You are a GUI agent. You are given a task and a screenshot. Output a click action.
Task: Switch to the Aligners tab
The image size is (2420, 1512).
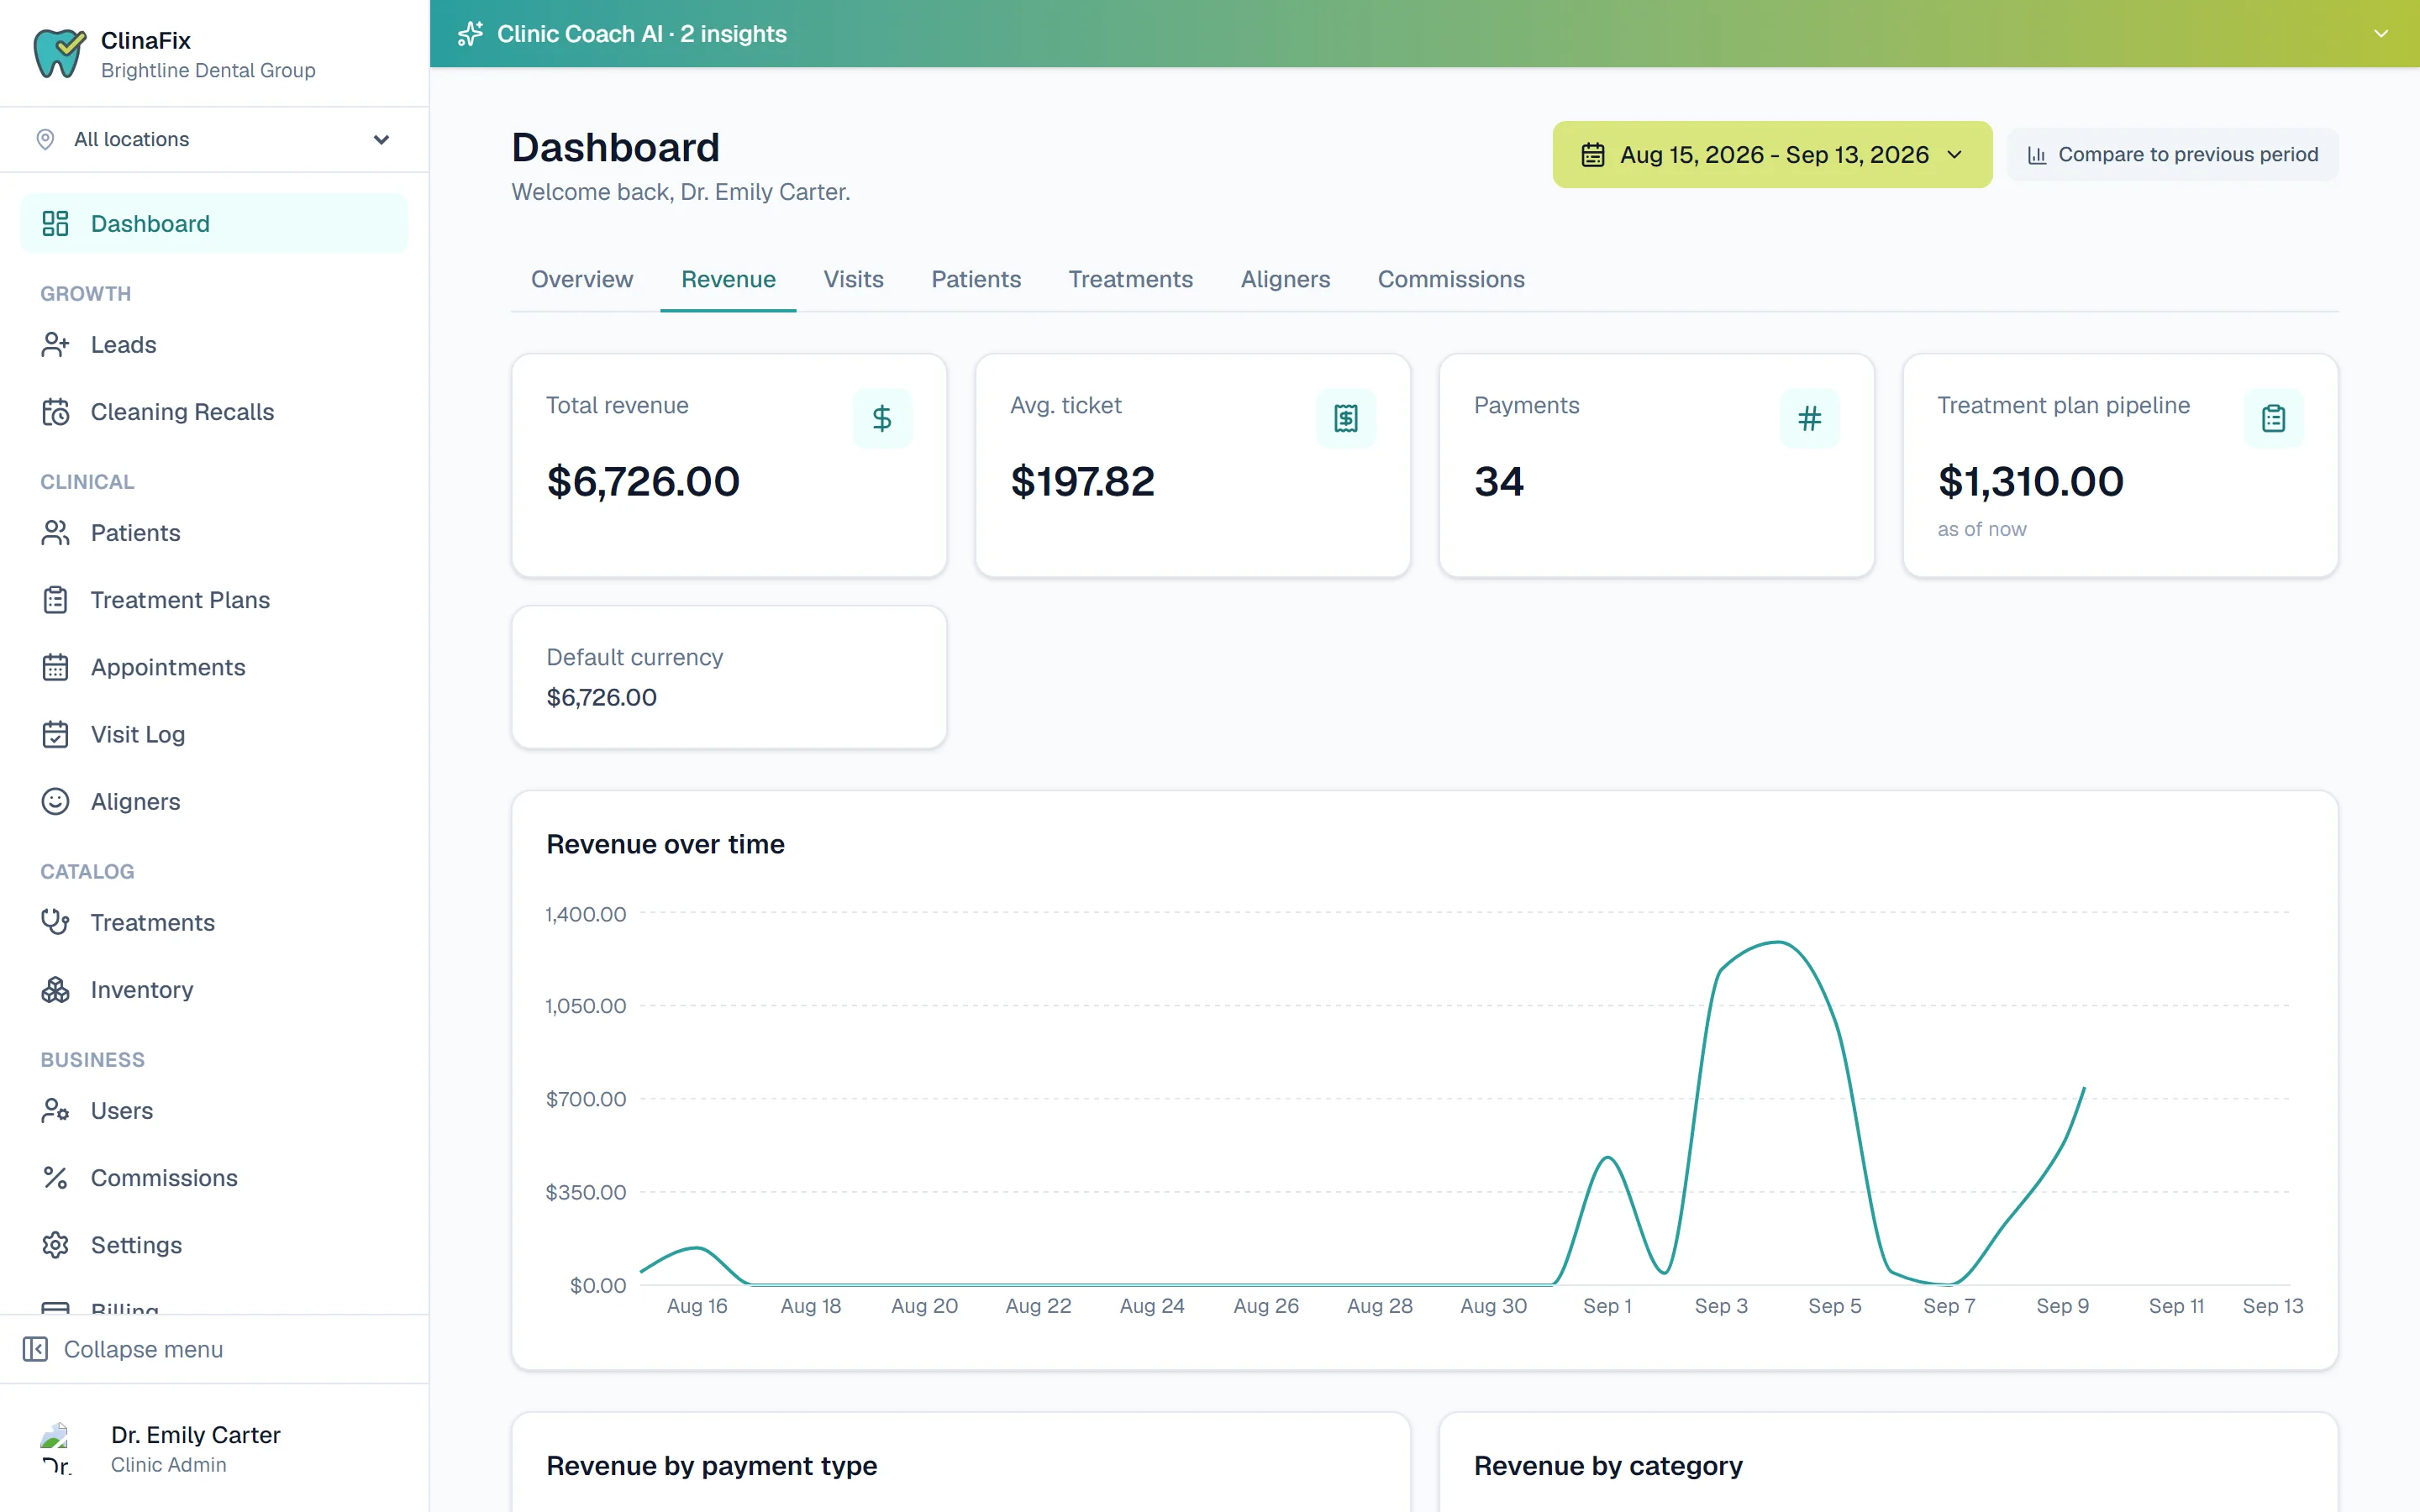pyautogui.click(x=1285, y=279)
